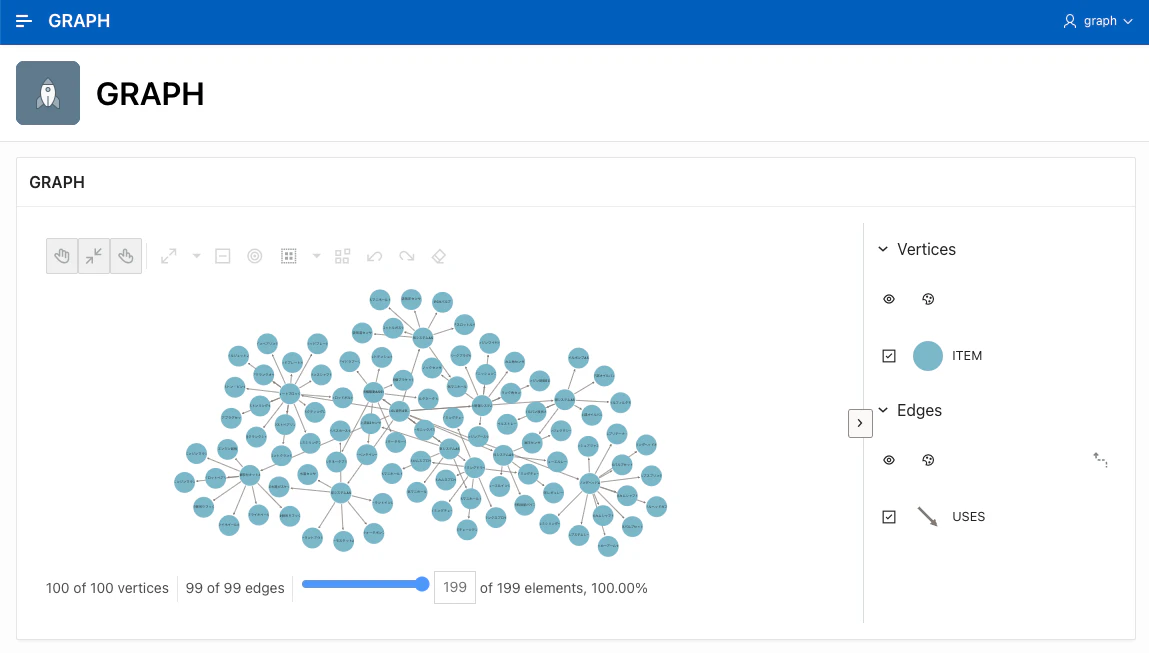Click the redo arrow toolbar icon
1149x653 pixels.
tap(407, 257)
